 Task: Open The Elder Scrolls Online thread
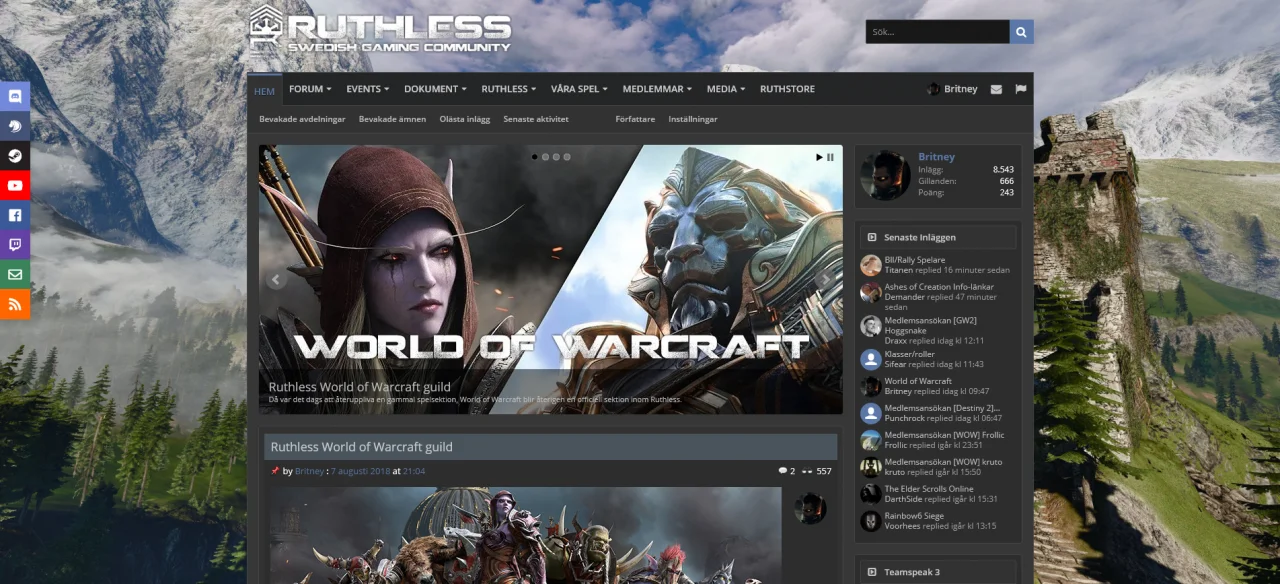928,489
